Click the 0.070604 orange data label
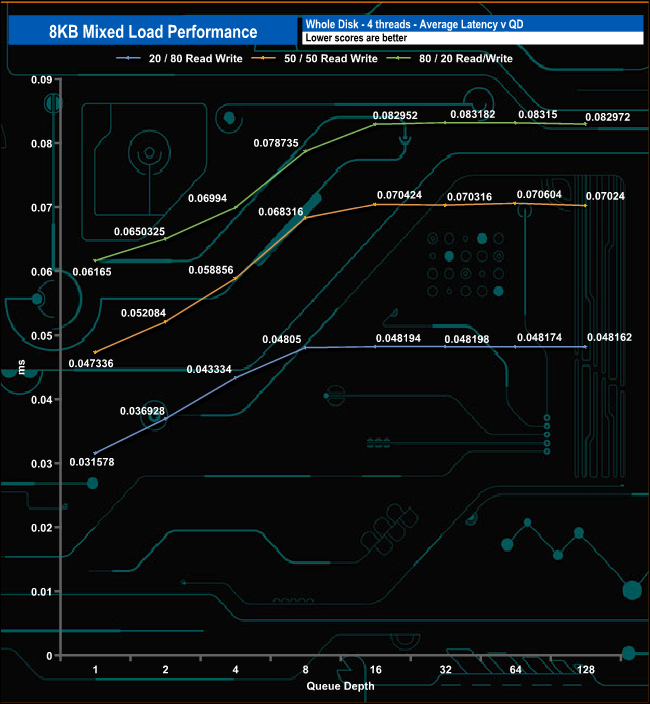 tap(539, 194)
